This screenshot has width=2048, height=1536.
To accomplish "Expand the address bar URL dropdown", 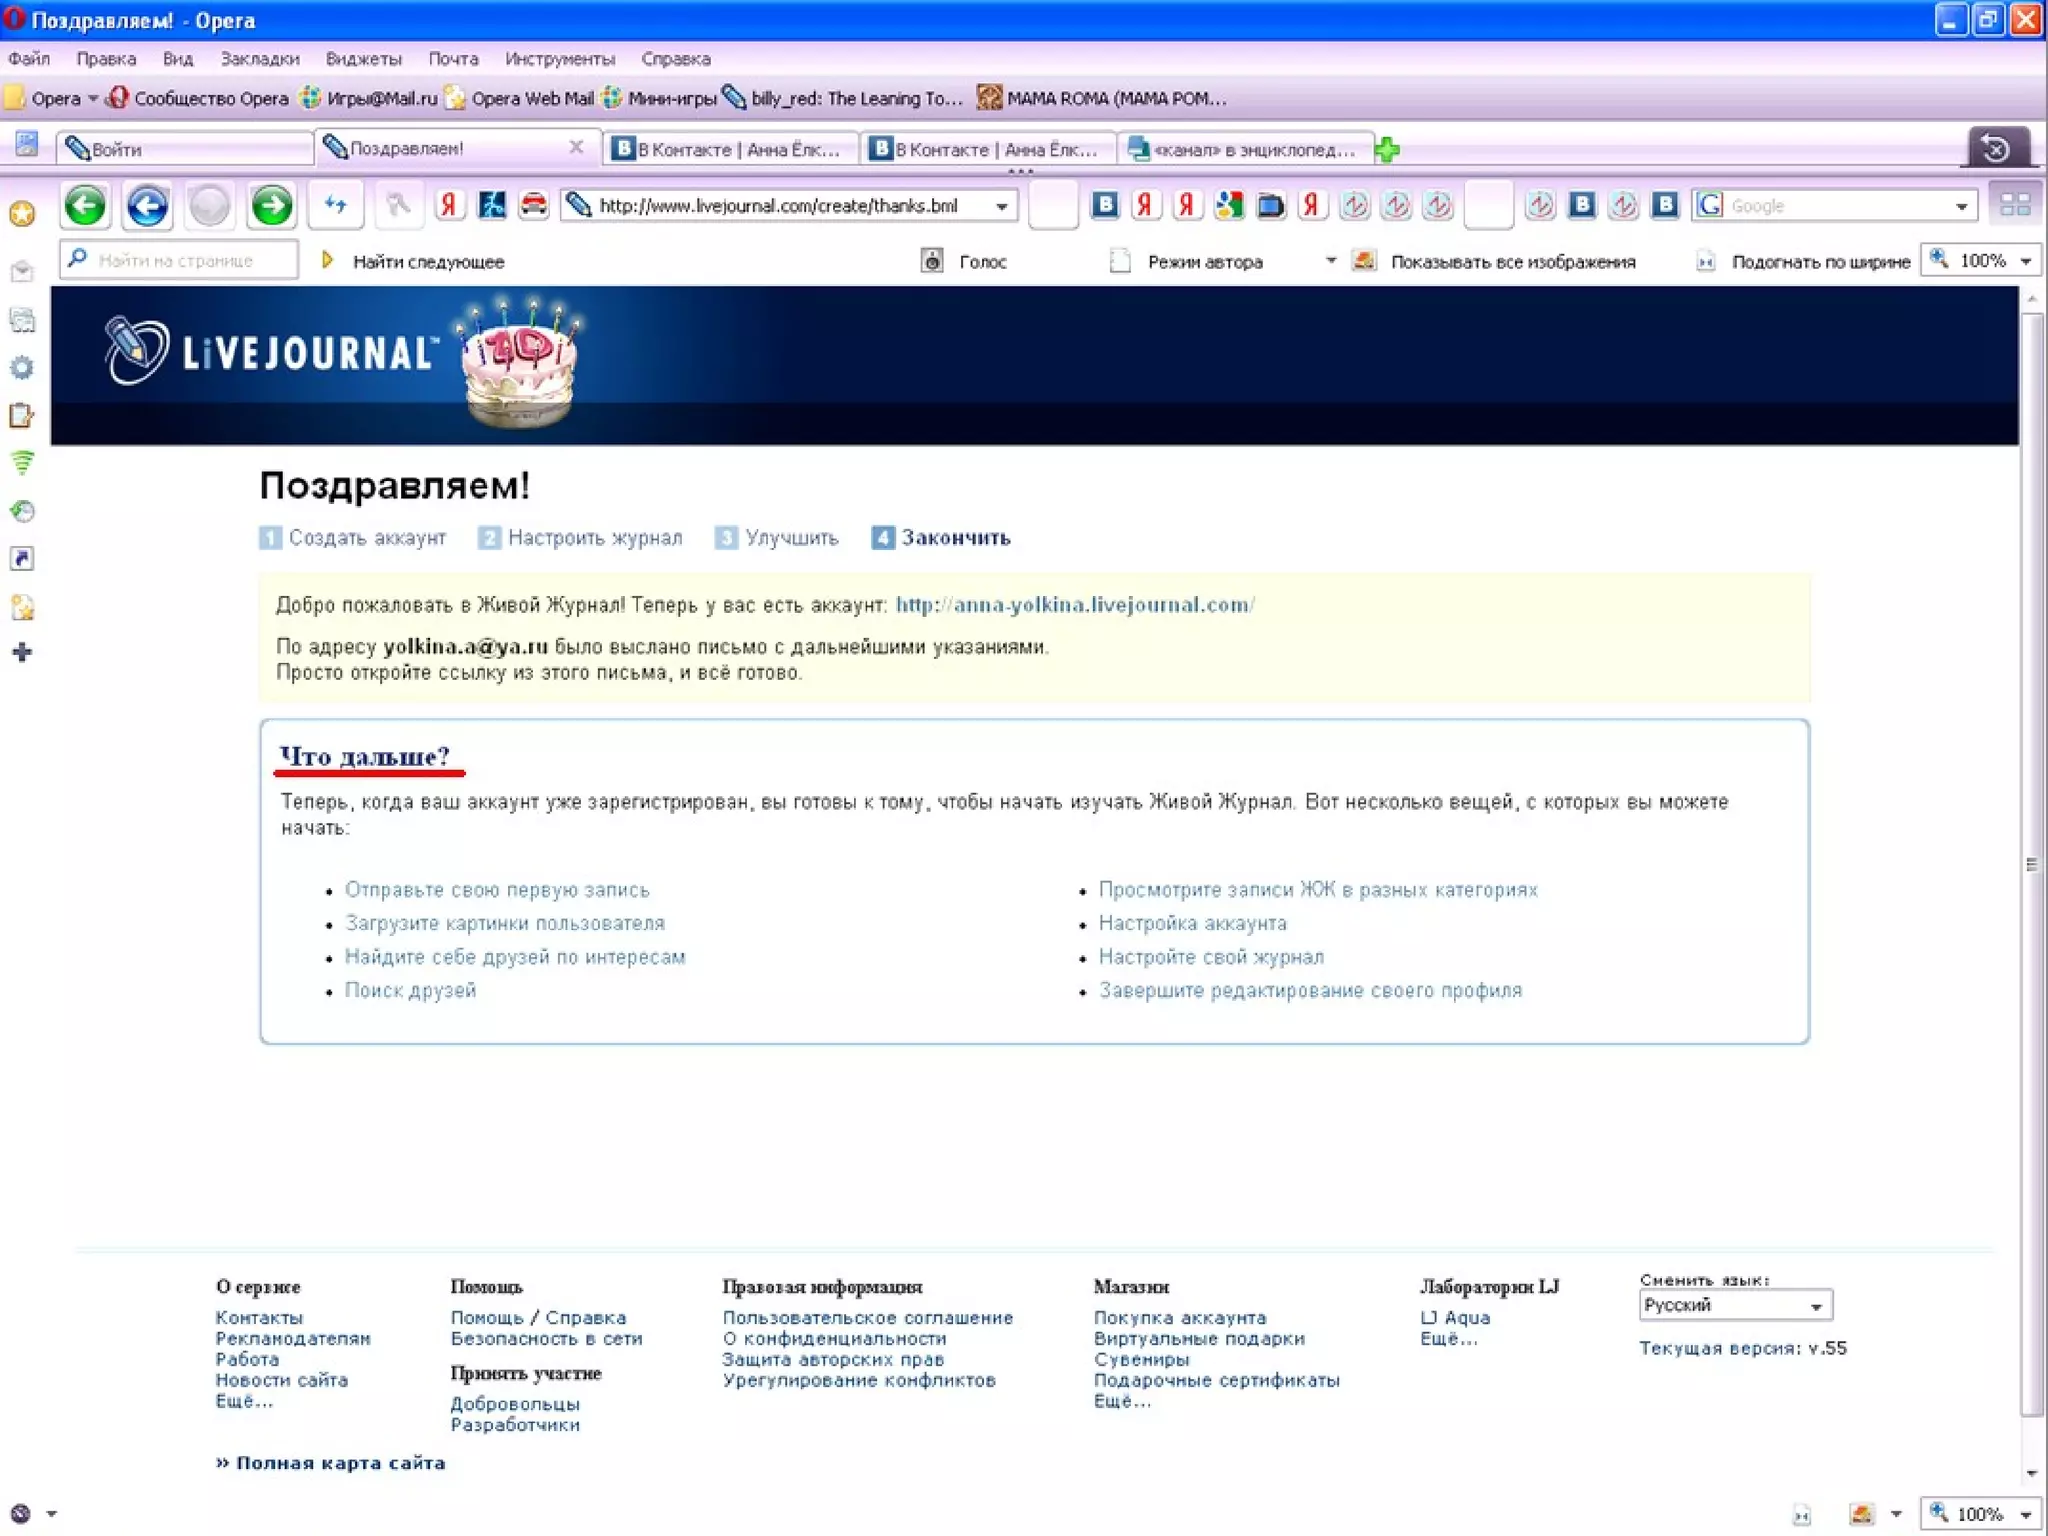I will point(1001,206).
